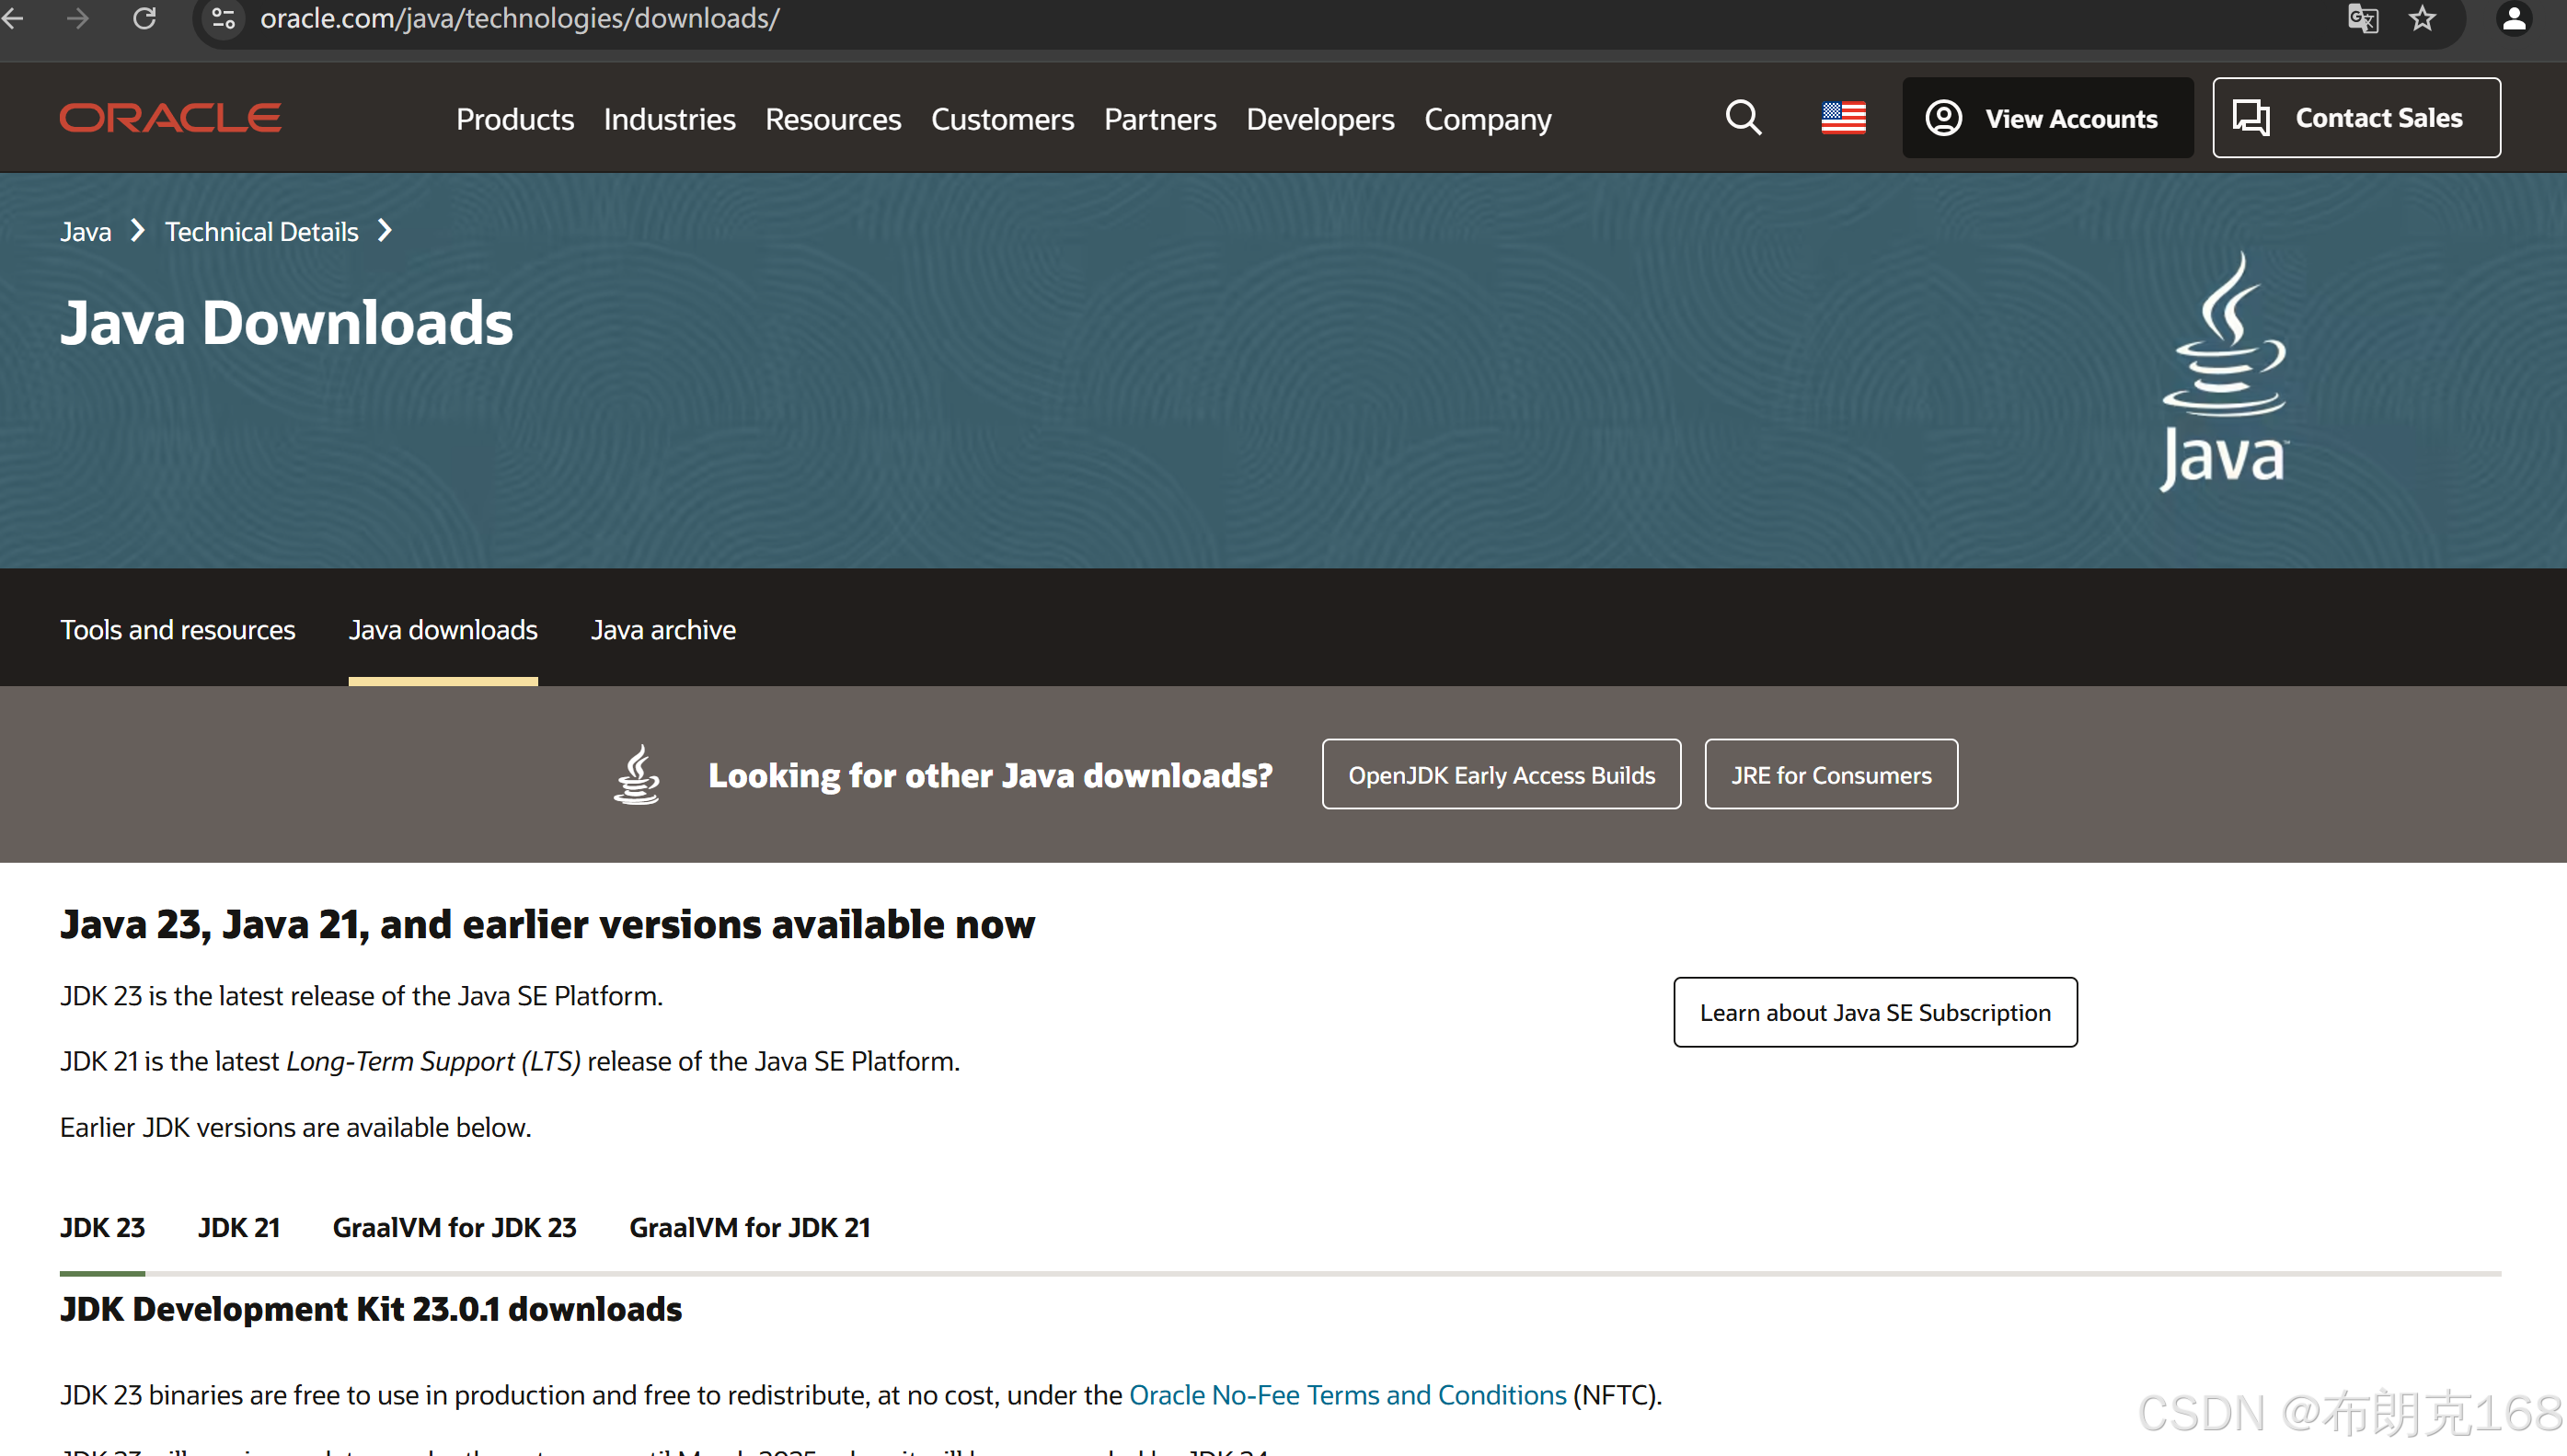Click the translate page icon
This screenshot has width=2567, height=1456.
(x=2362, y=18)
